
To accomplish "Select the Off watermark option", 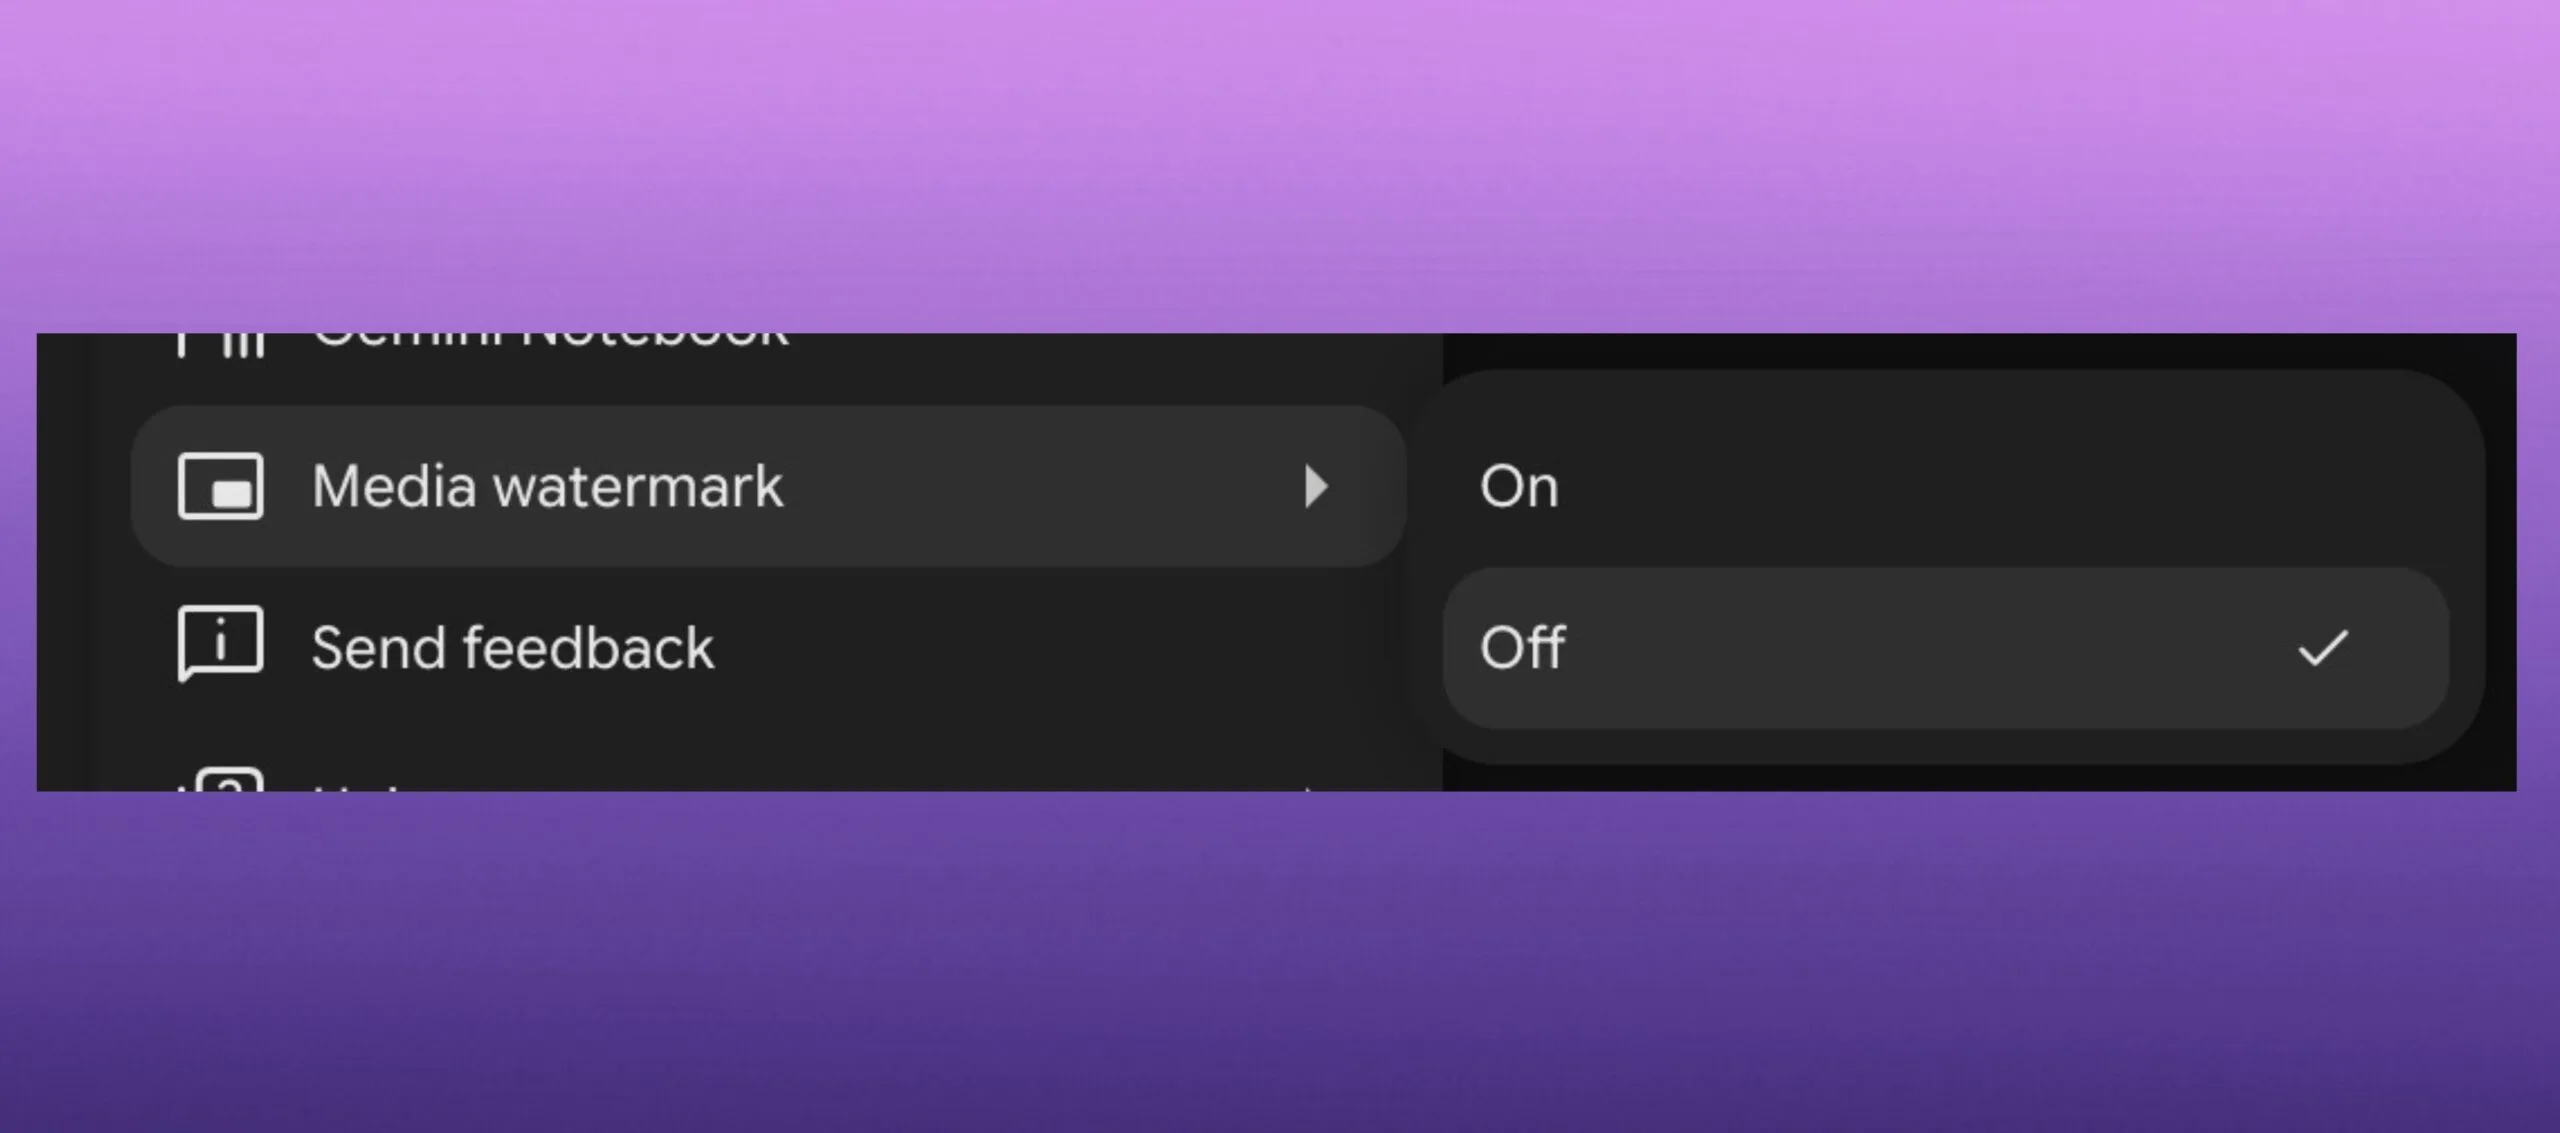I will coord(1945,648).
